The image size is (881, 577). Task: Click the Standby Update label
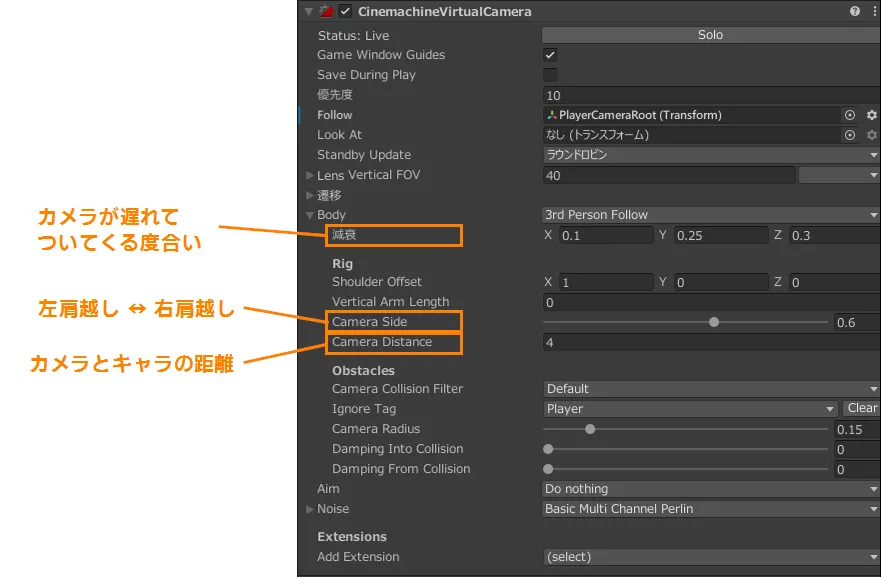(x=364, y=155)
